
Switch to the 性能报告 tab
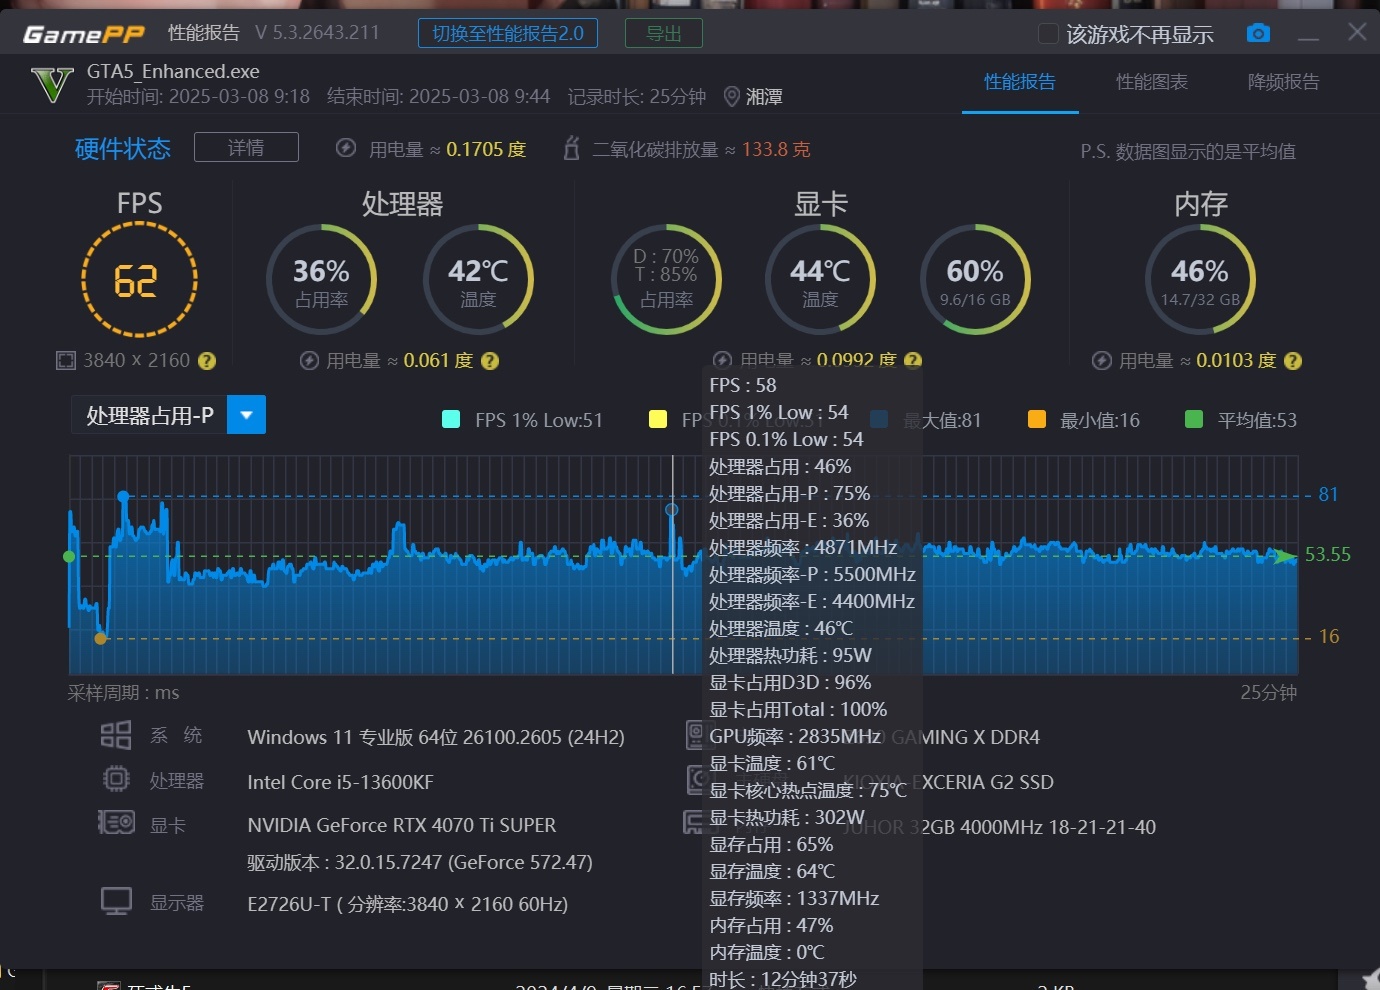[1020, 82]
